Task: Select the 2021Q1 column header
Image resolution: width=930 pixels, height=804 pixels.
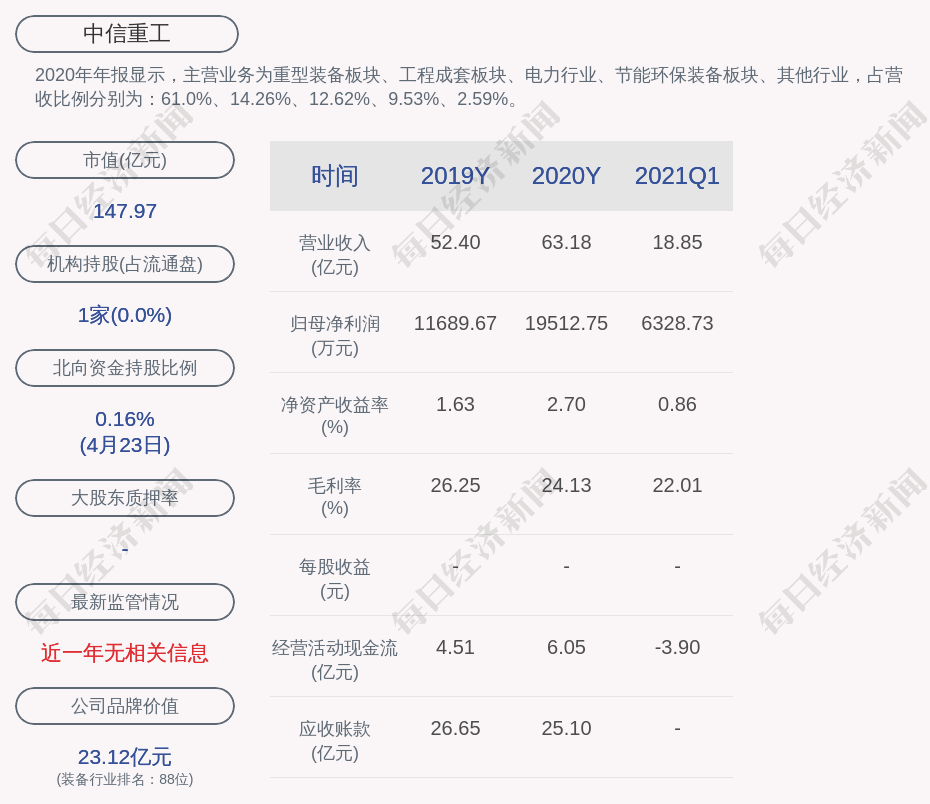Action: [x=677, y=176]
